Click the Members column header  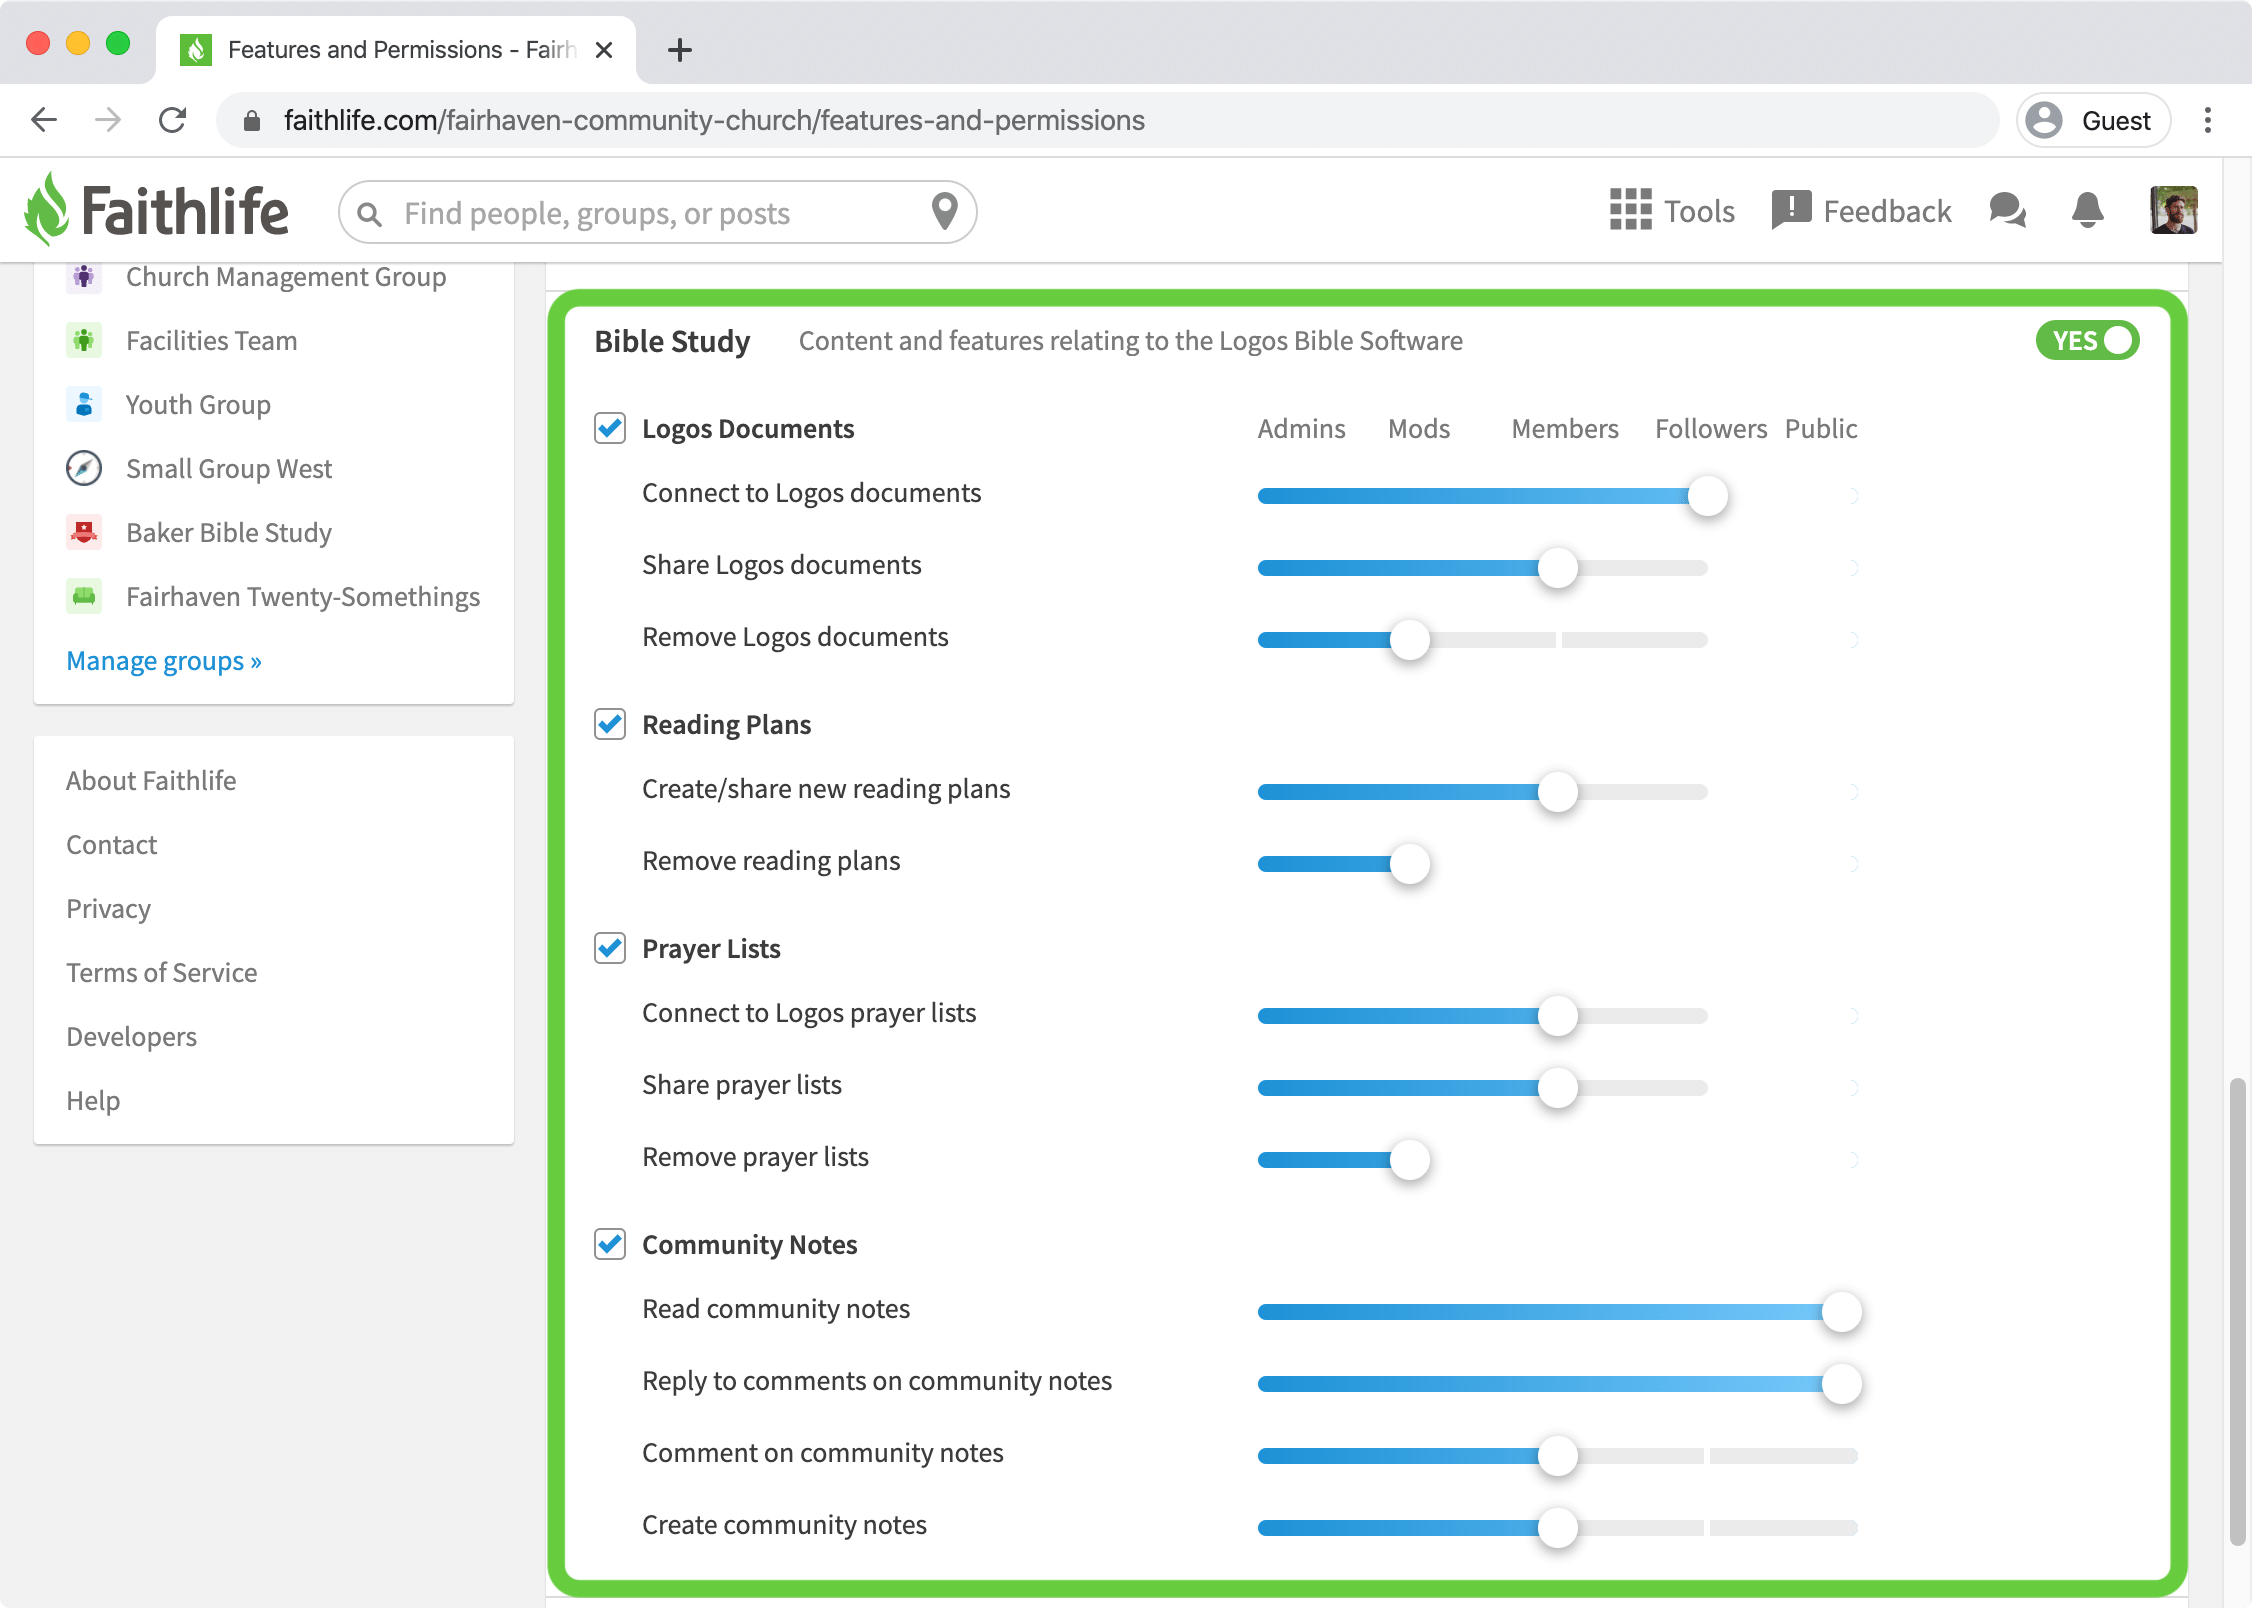coord(1565,428)
